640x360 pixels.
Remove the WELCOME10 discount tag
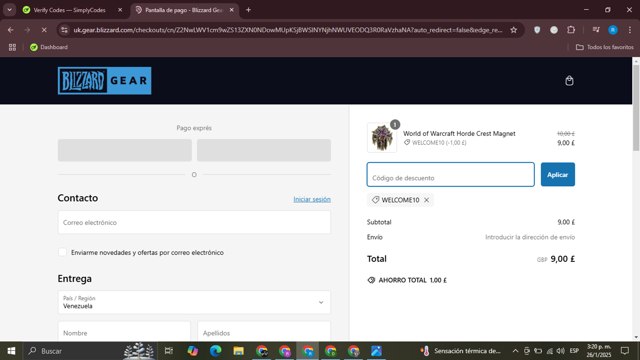(x=427, y=200)
